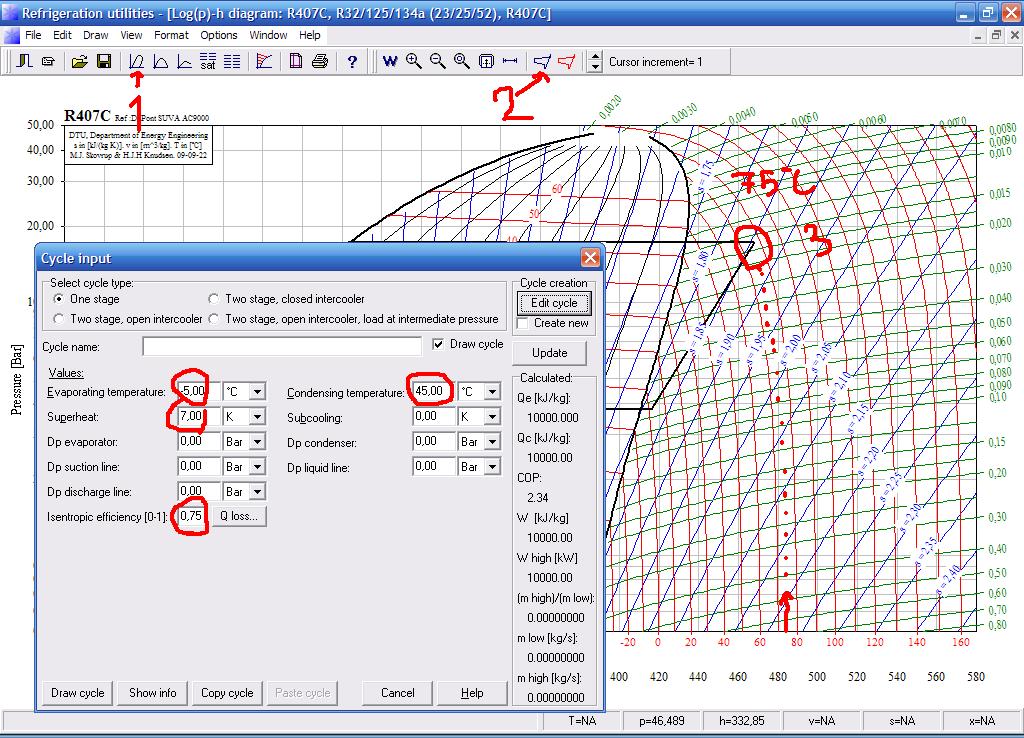1024x738 pixels.
Task: Toggle the 'Draw cycle' checkbox
Action: pos(438,344)
